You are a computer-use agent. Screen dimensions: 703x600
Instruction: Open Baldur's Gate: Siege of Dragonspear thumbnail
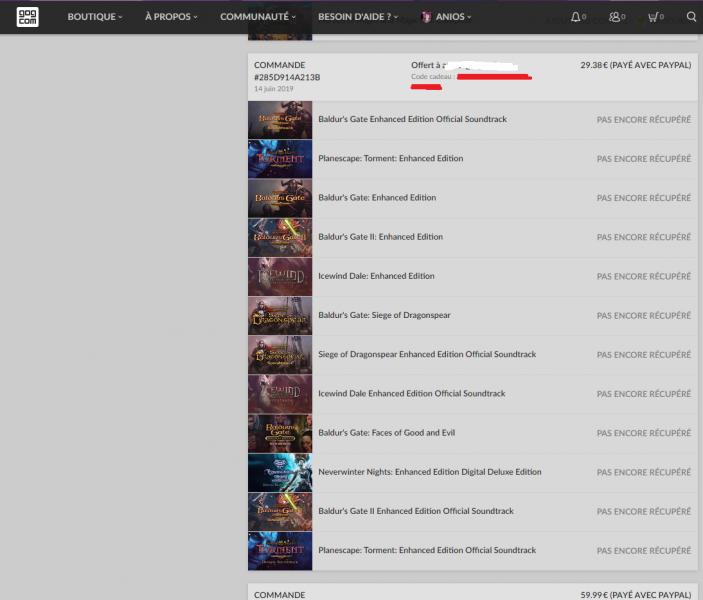pyautogui.click(x=280, y=316)
